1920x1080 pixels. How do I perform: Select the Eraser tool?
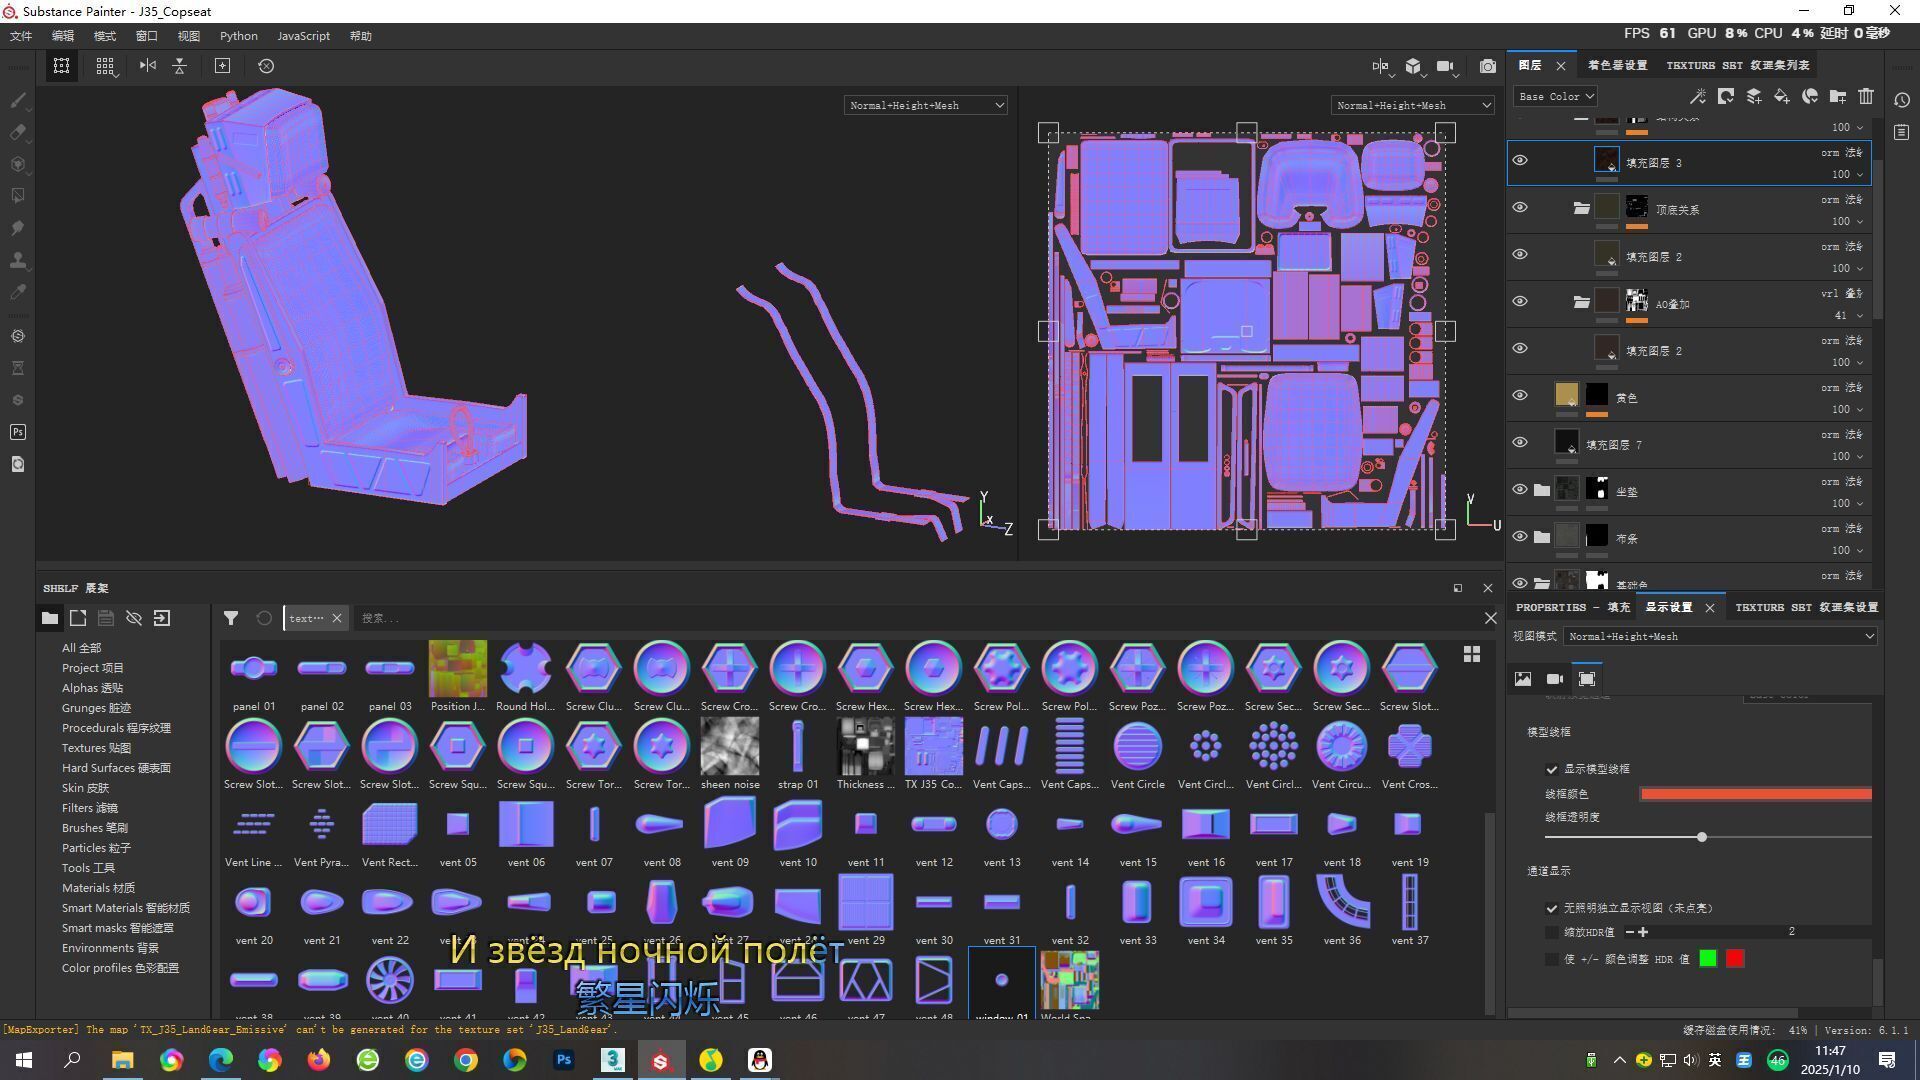[x=17, y=132]
